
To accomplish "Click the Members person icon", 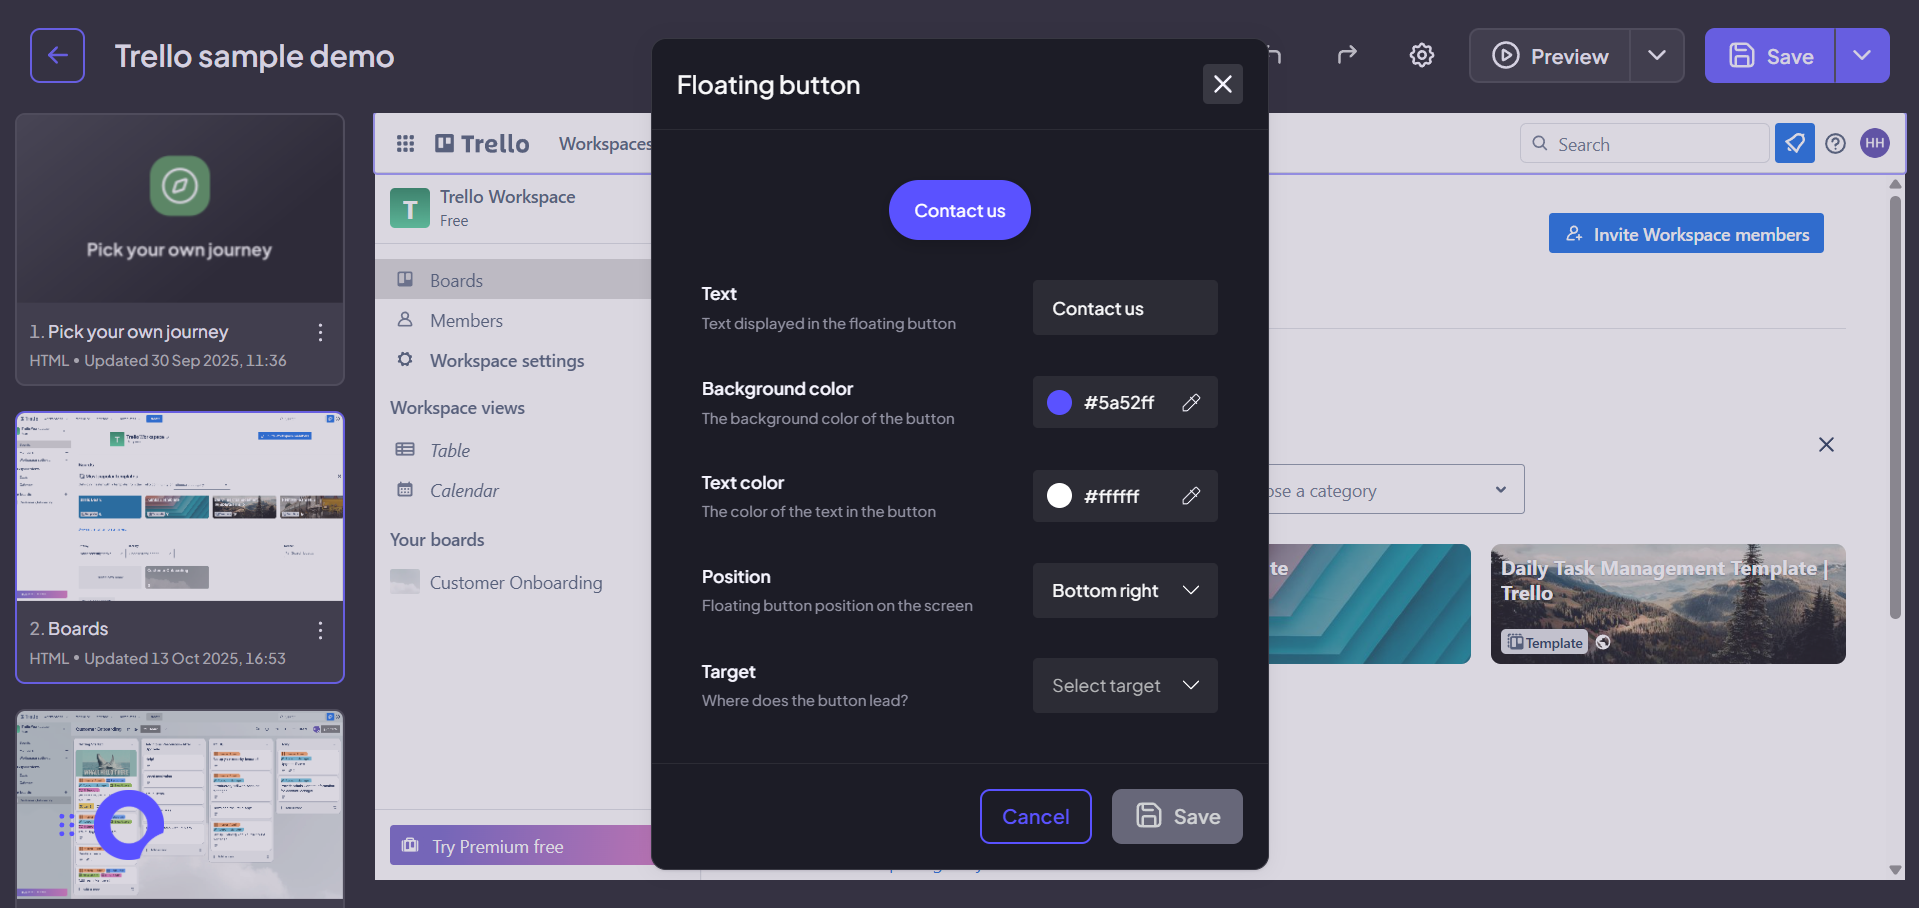I will [405, 319].
